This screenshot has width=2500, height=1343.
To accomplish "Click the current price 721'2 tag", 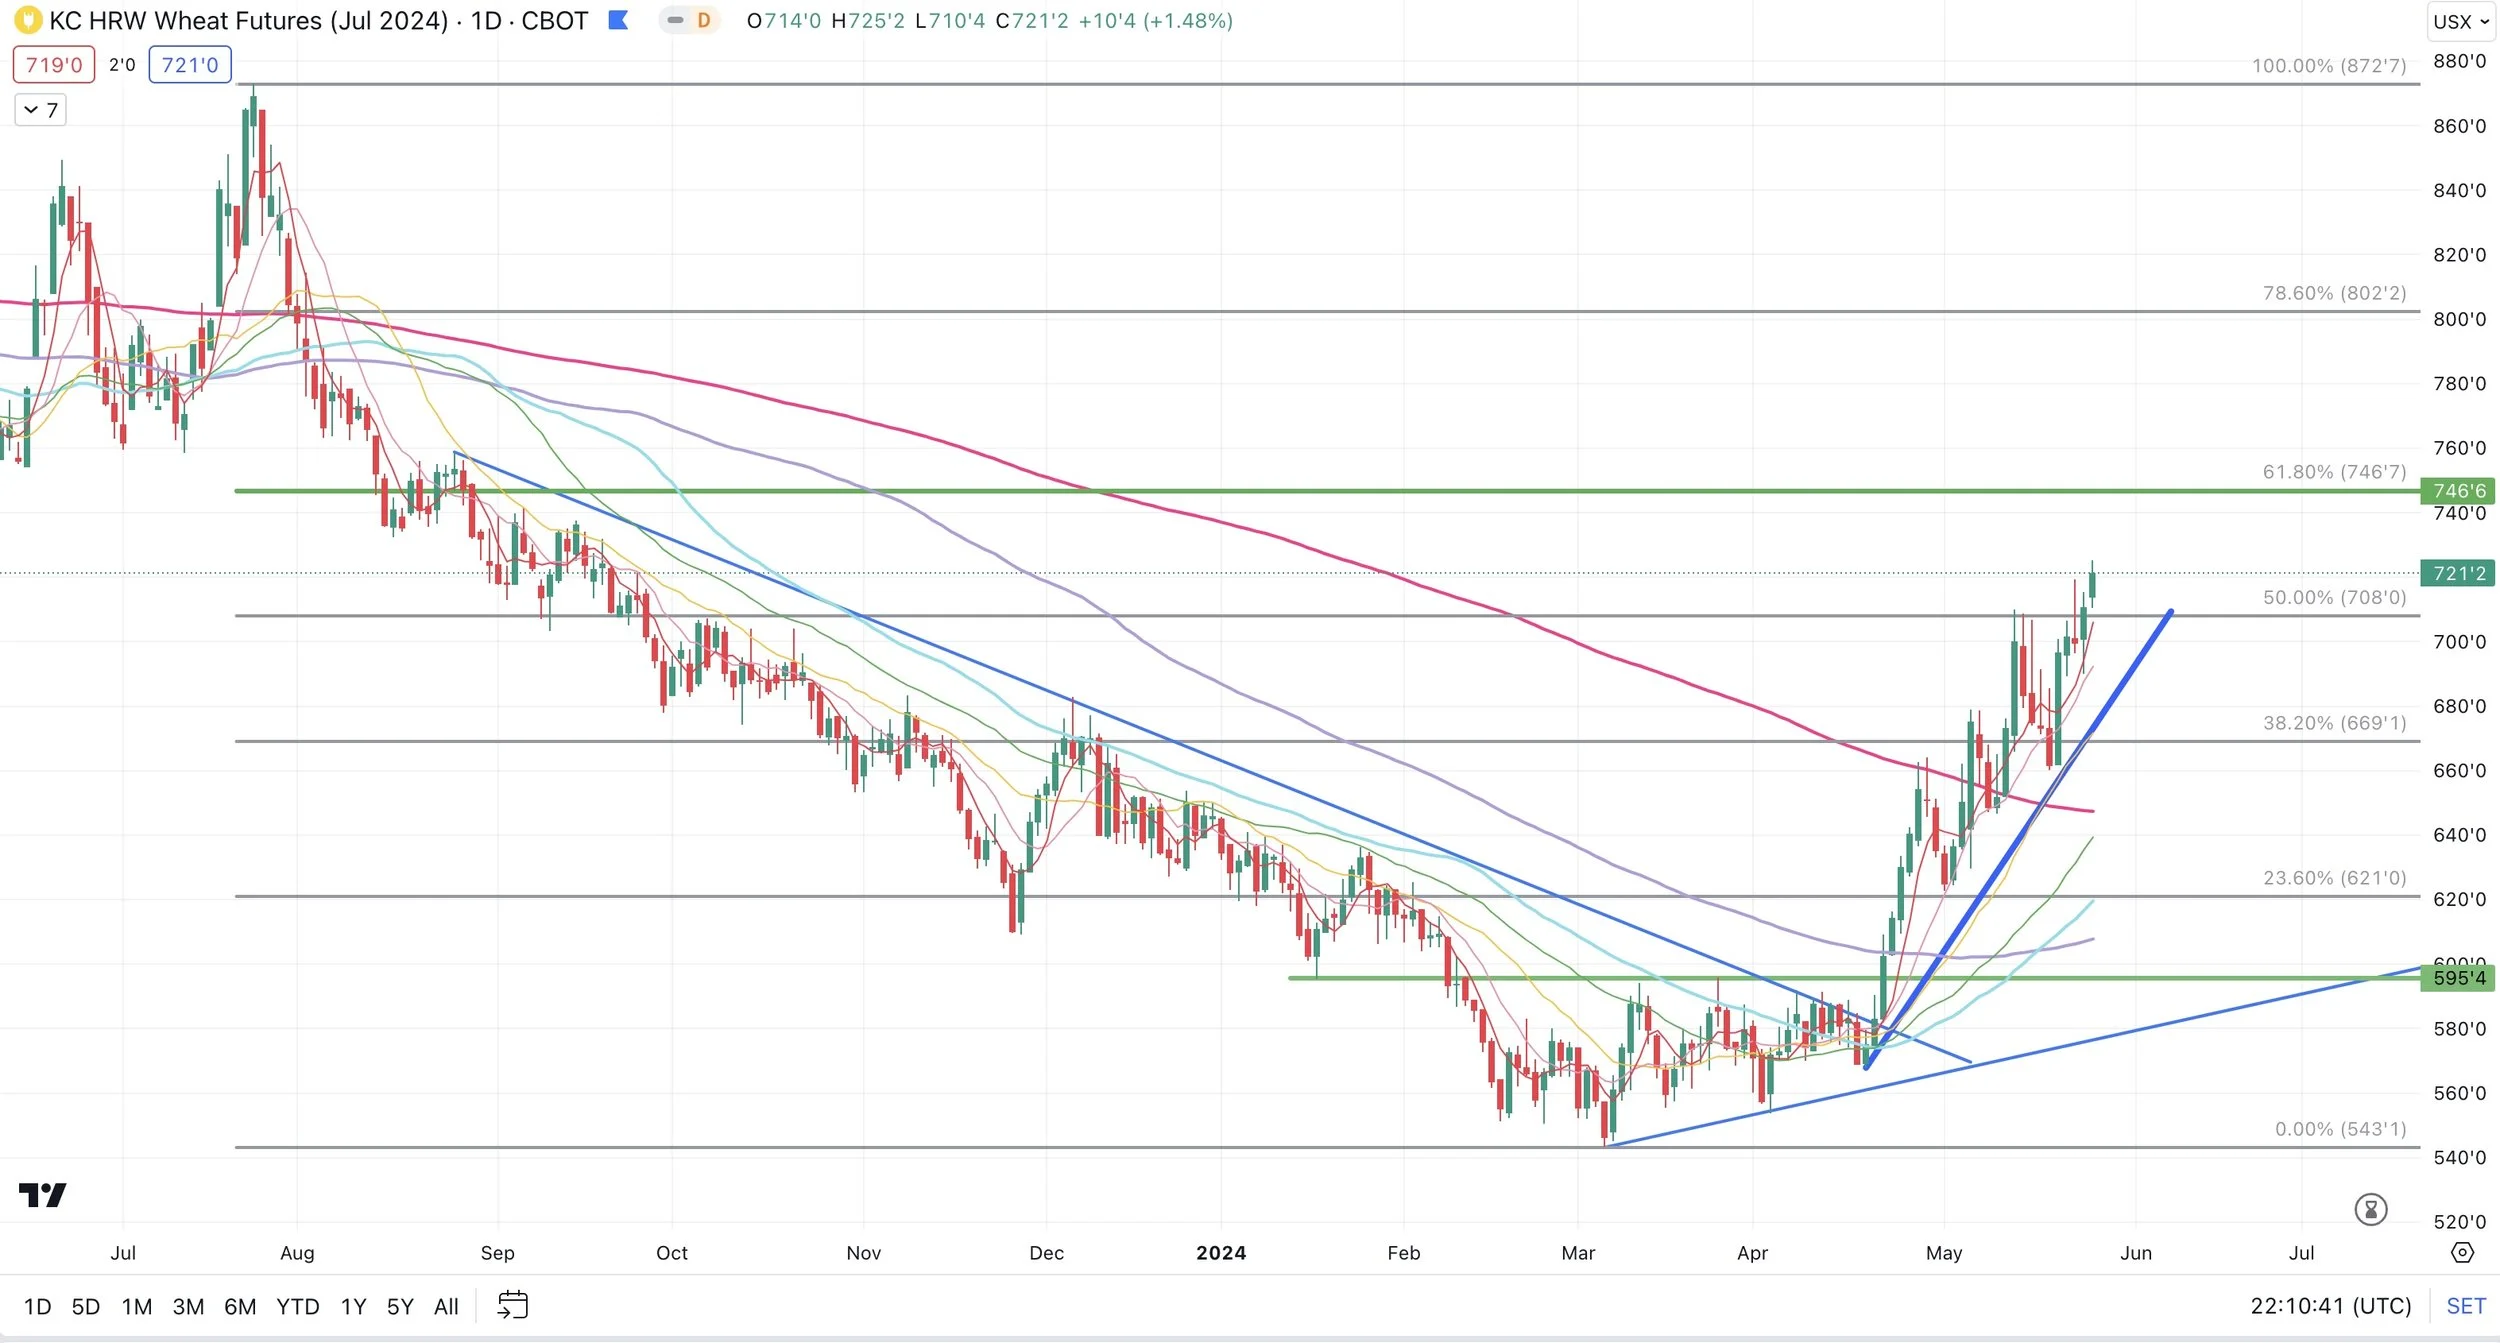I will coord(2458,573).
